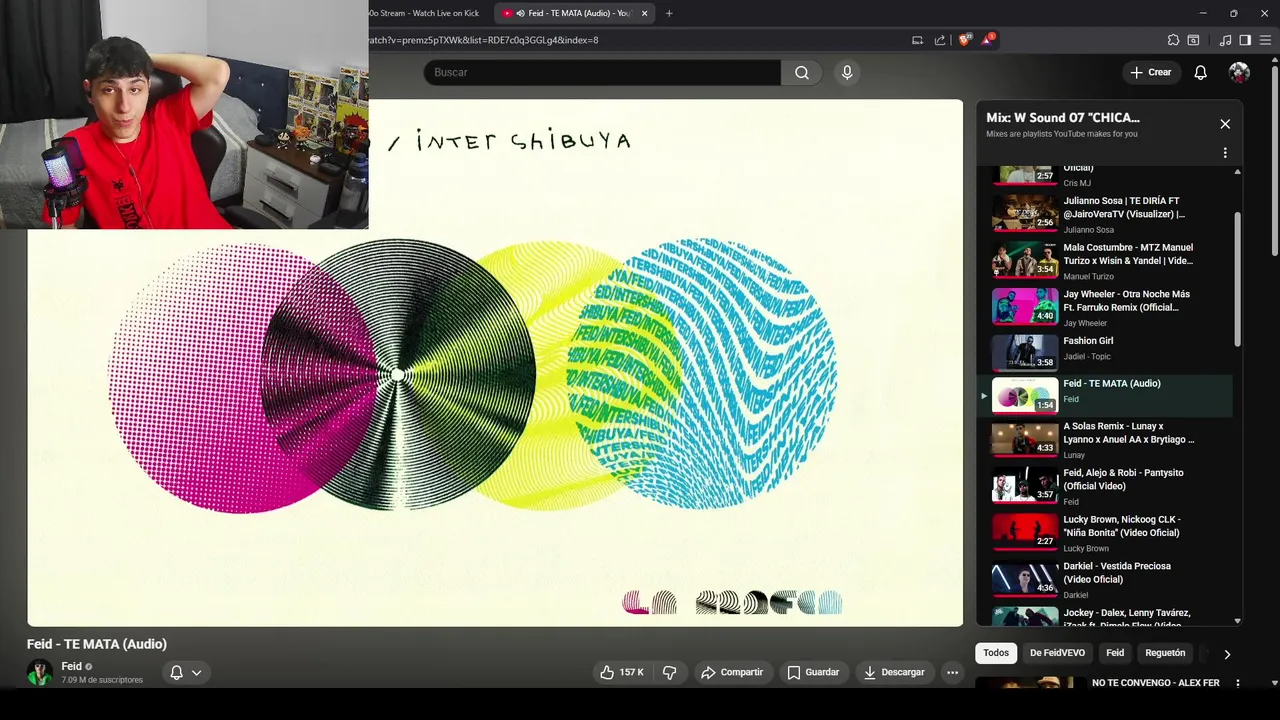
Task: Play Darkiel Vestida Preciosa video
Action: click(1104, 580)
